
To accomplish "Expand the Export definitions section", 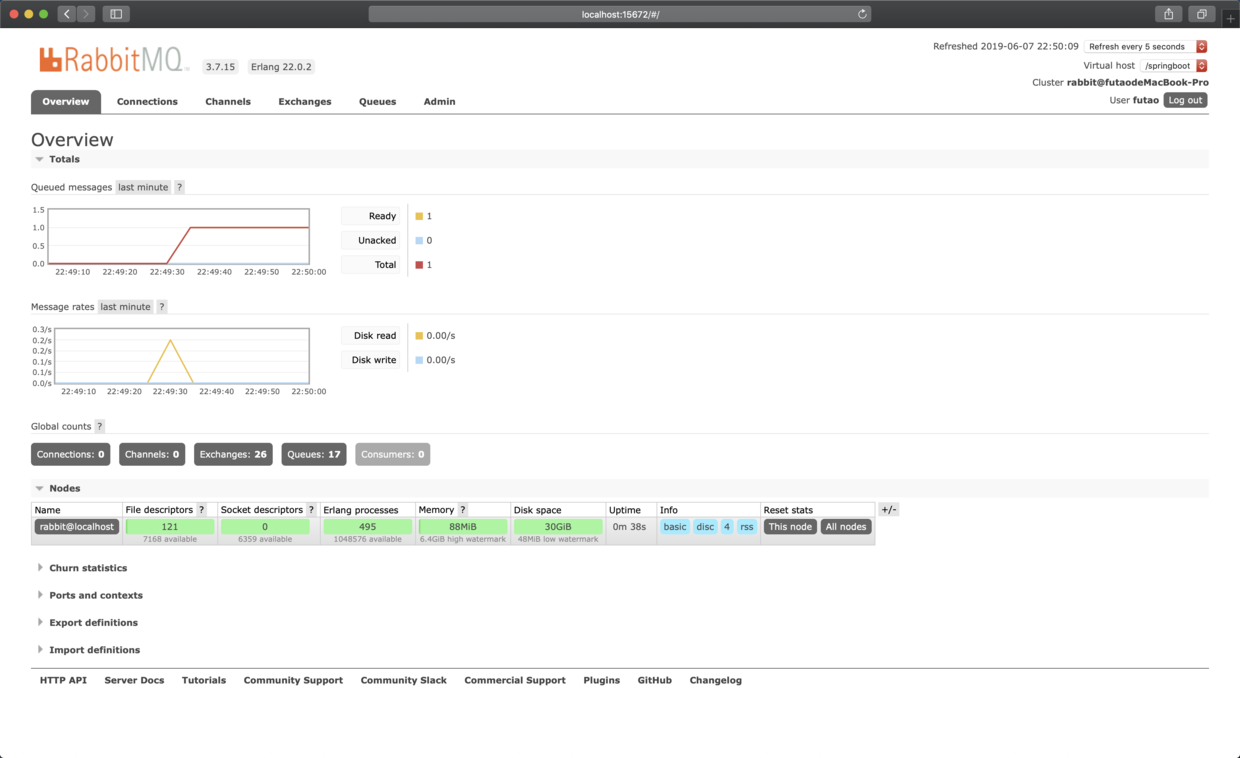I will (93, 623).
